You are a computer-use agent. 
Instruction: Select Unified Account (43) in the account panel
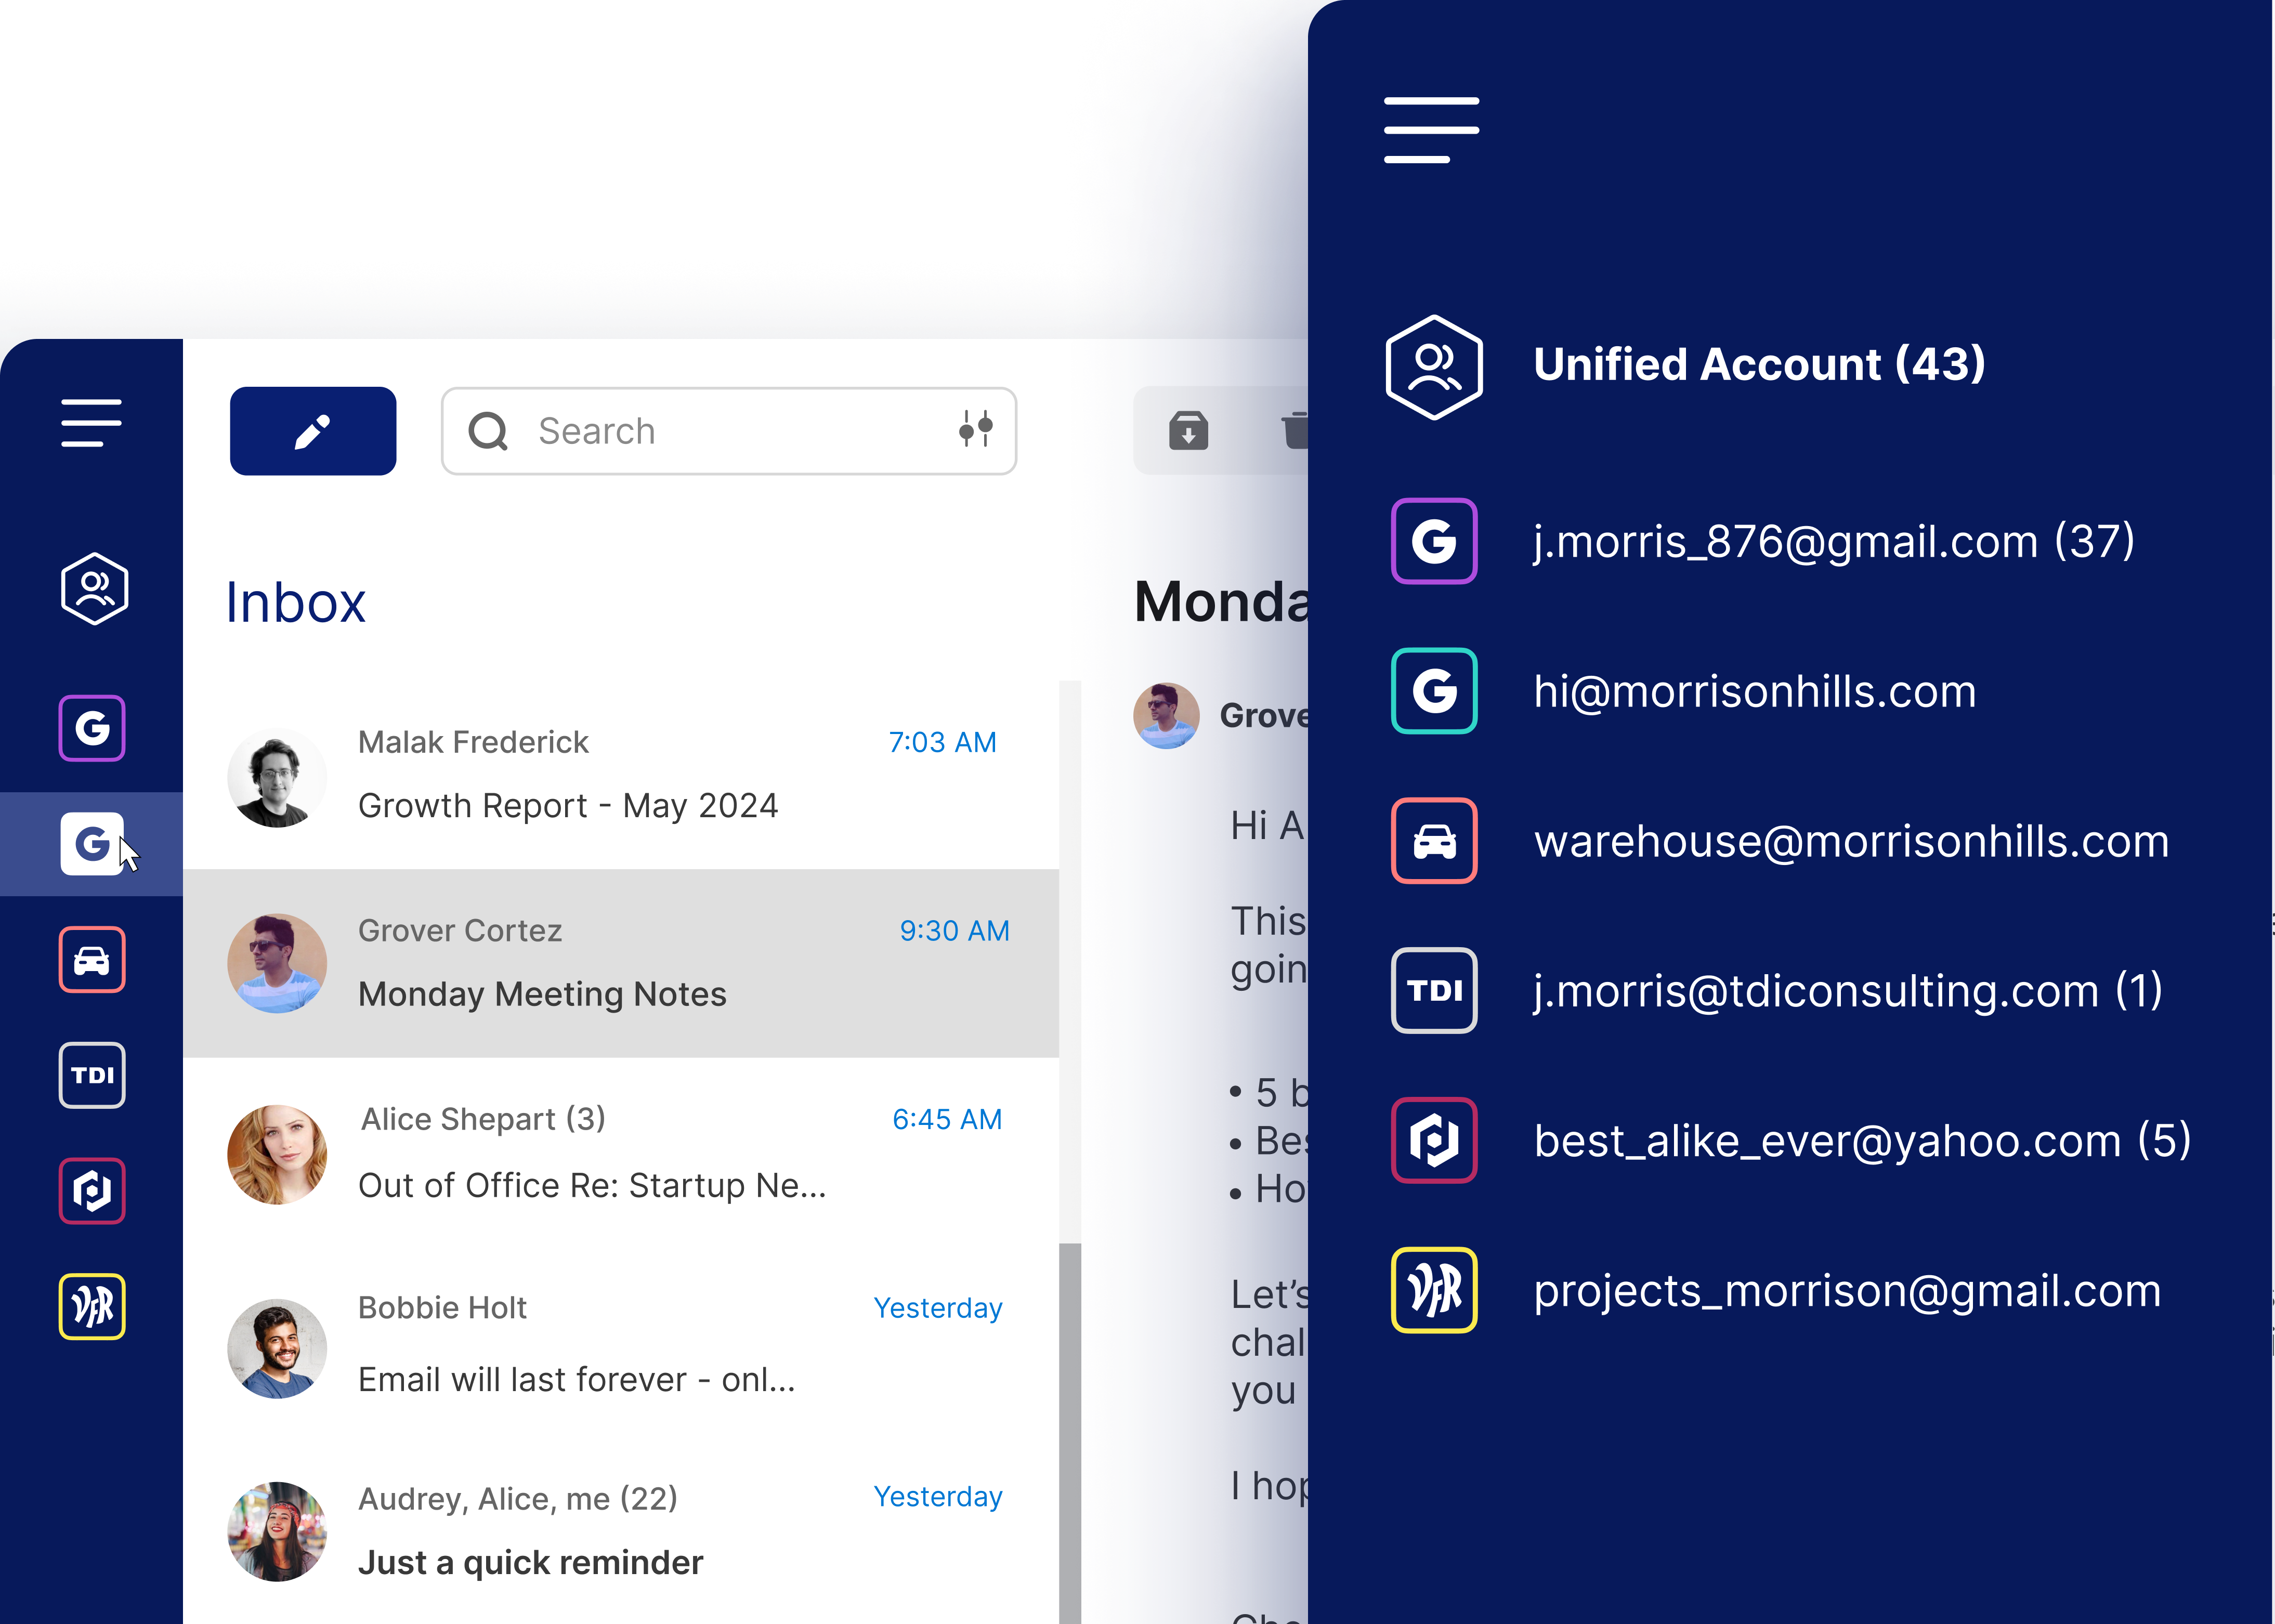pos(1759,365)
